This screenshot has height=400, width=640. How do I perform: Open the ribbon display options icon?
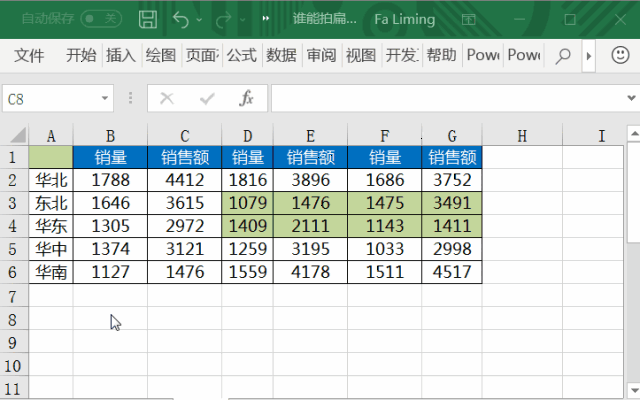coord(469,19)
